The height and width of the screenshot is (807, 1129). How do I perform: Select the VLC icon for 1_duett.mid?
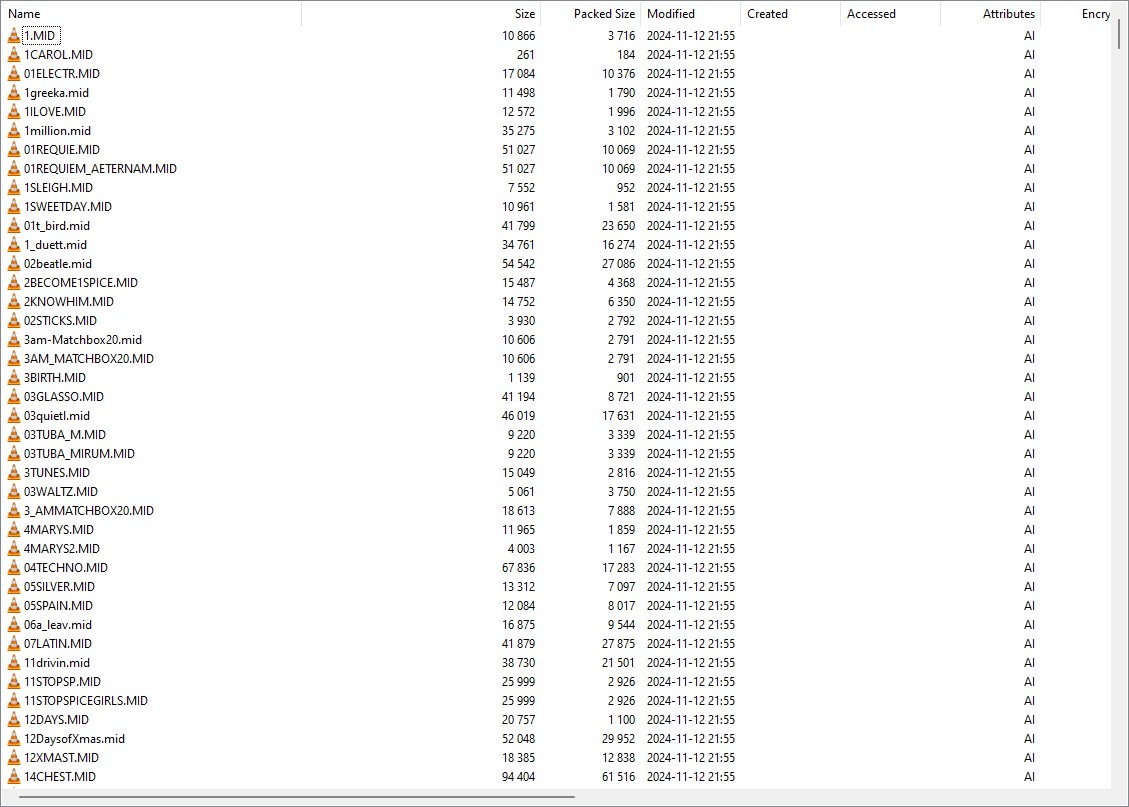(x=14, y=245)
